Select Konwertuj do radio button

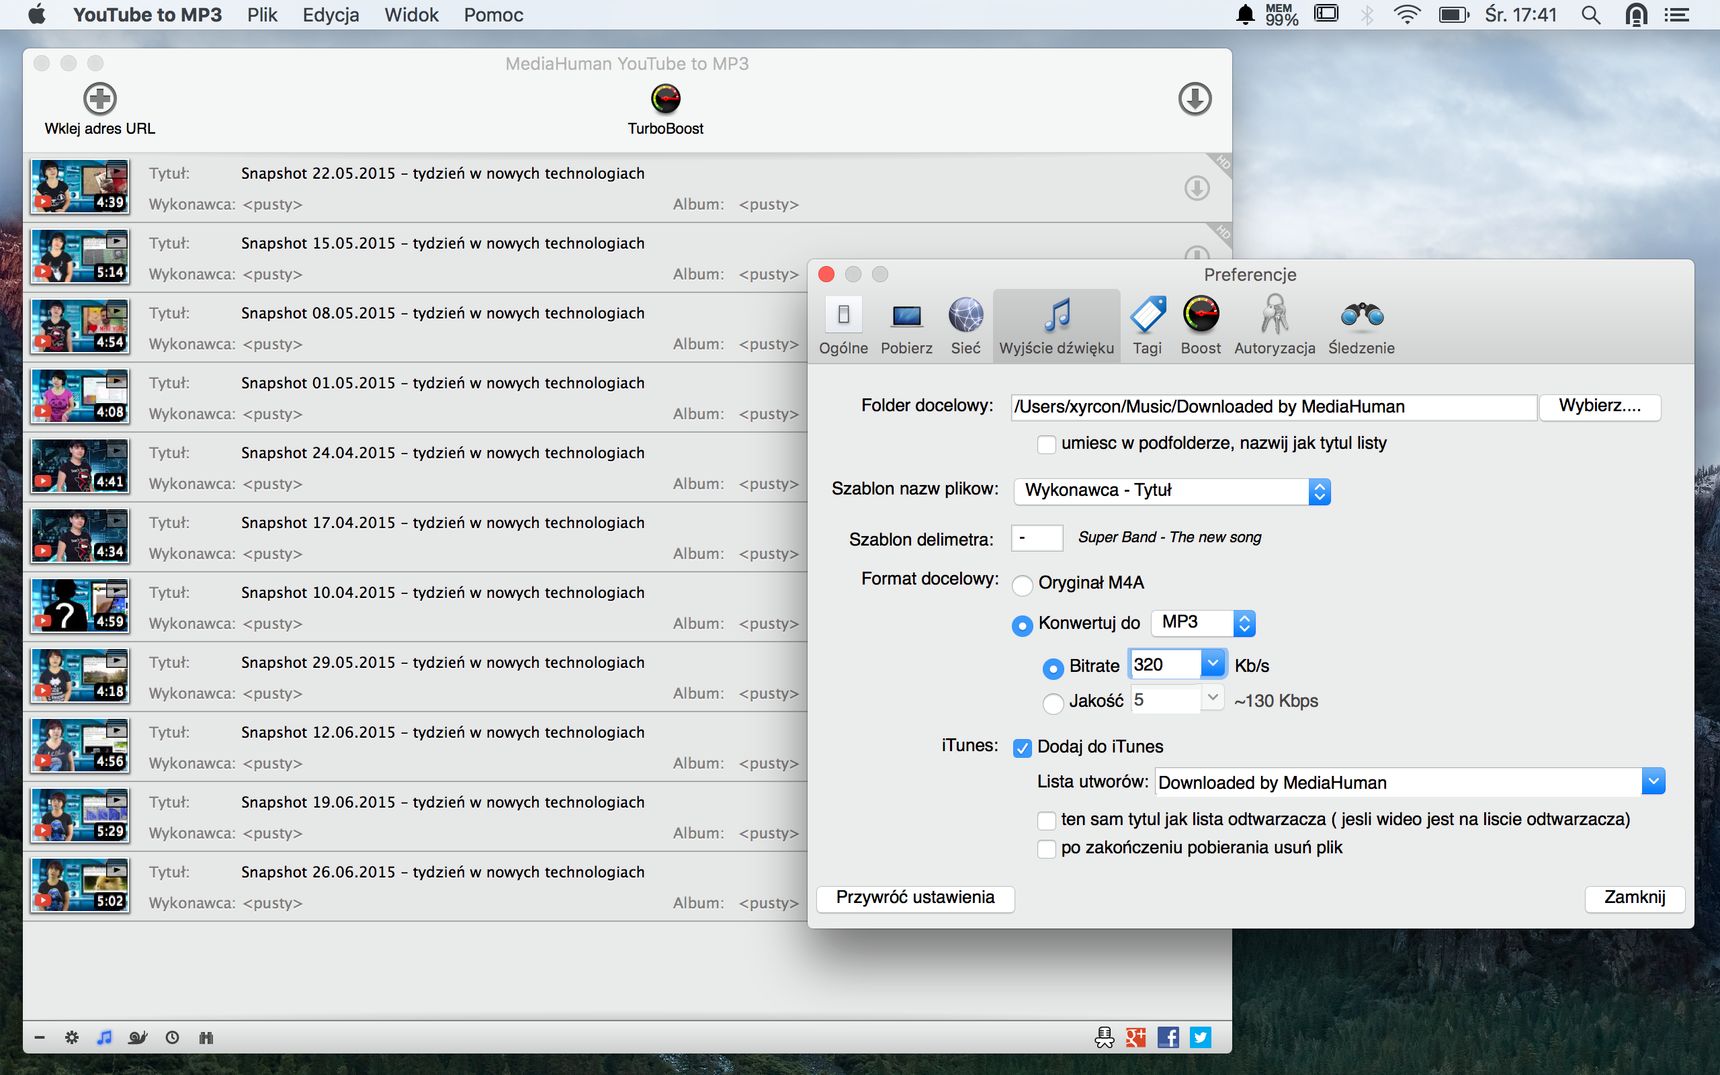[1022, 626]
